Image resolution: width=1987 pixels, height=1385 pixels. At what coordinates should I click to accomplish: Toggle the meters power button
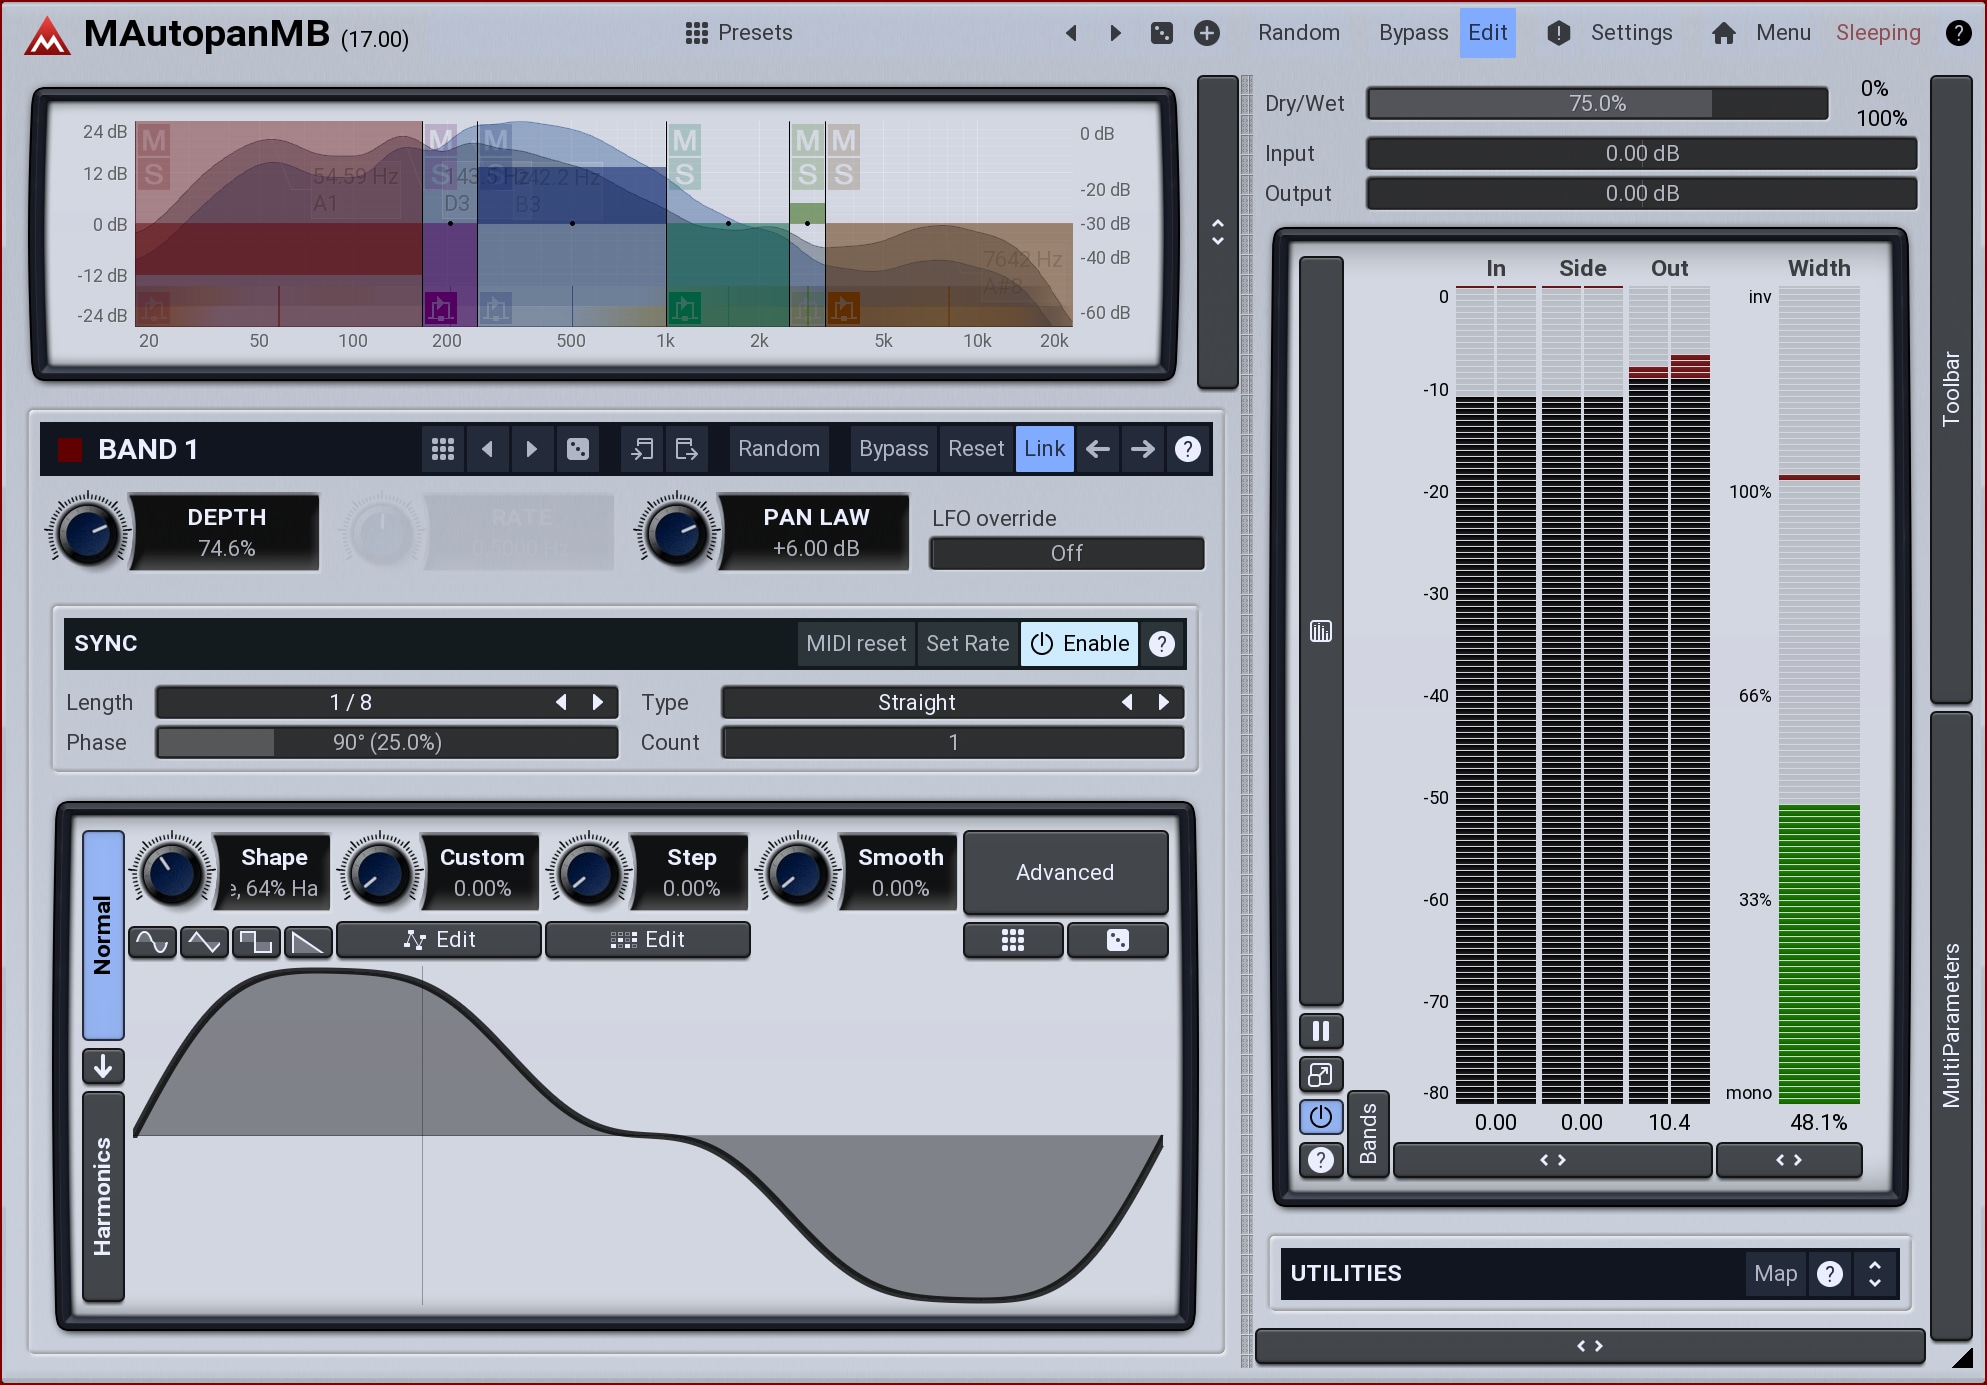pyautogui.click(x=1320, y=1116)
